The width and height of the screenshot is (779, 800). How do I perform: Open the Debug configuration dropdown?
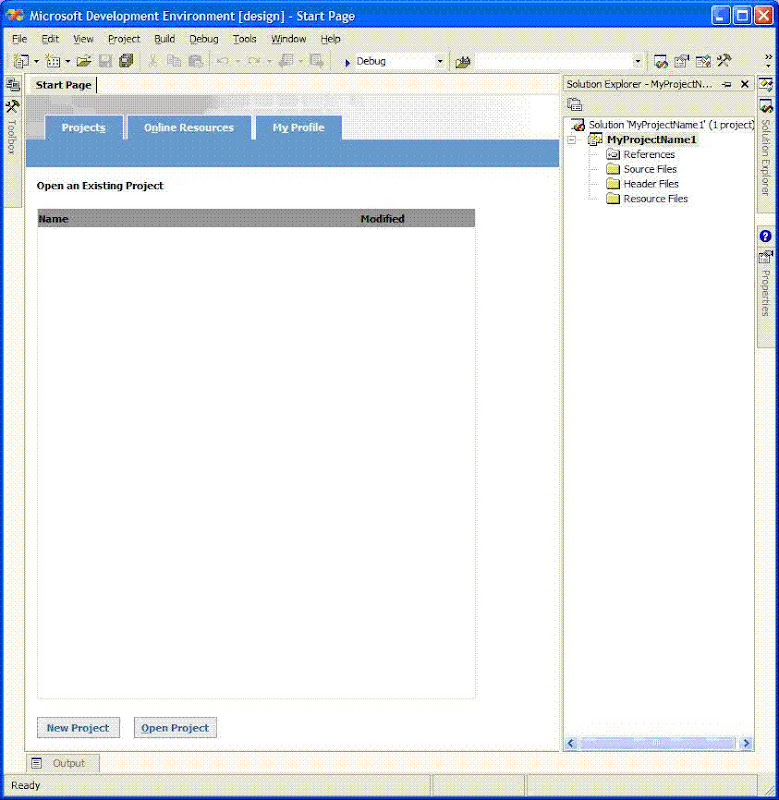[440, 62]
